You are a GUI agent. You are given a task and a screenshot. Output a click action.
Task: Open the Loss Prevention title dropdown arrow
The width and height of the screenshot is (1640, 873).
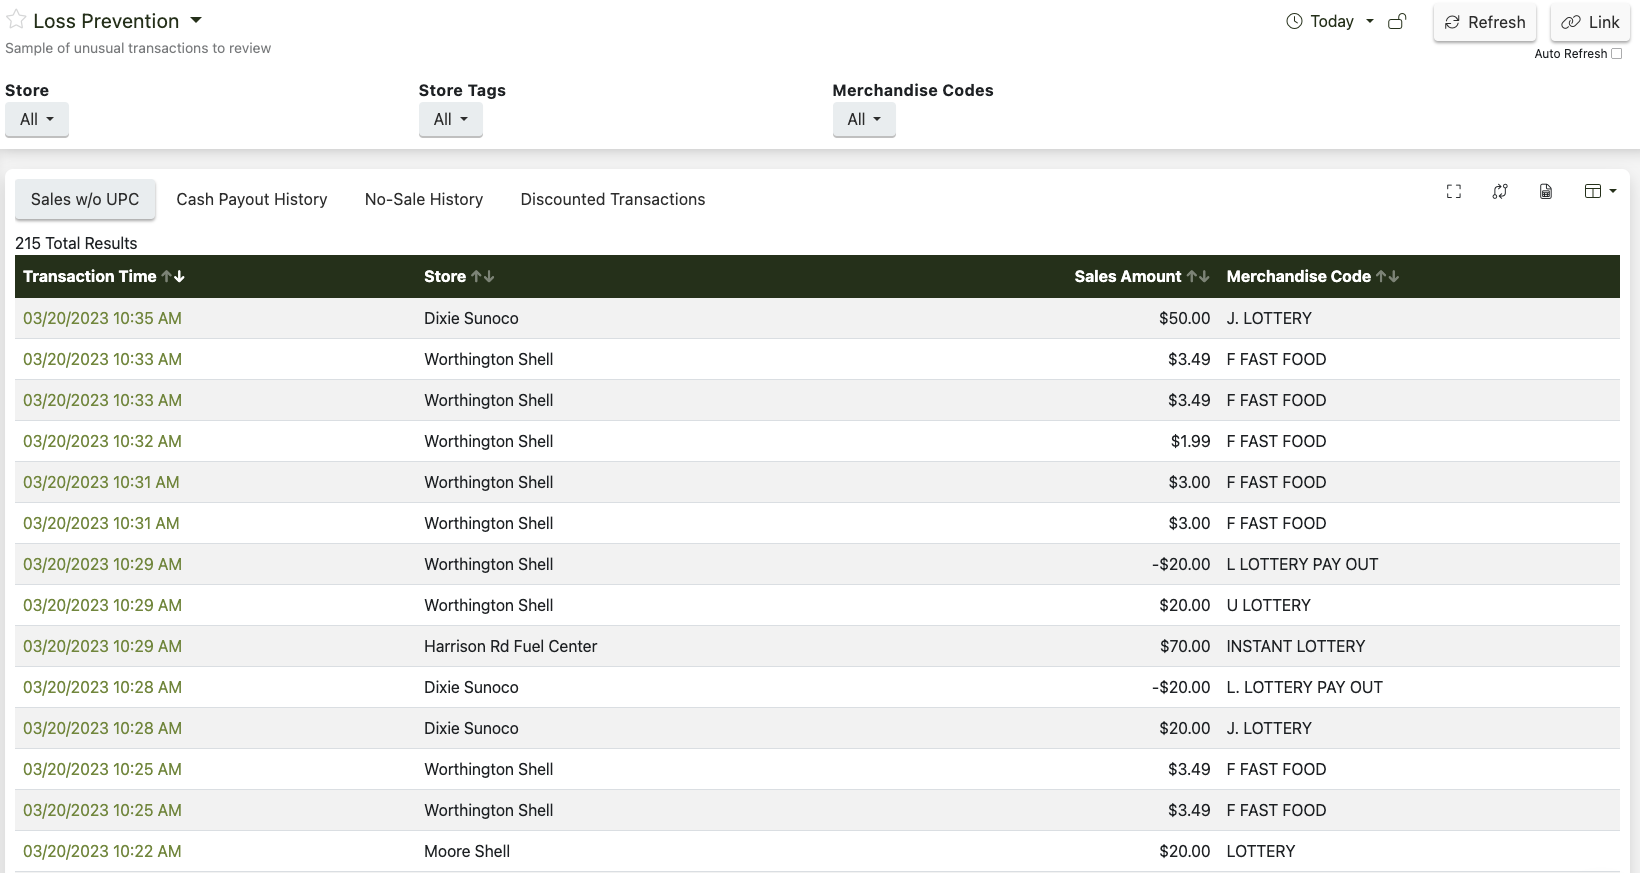(x=196, y=20)
